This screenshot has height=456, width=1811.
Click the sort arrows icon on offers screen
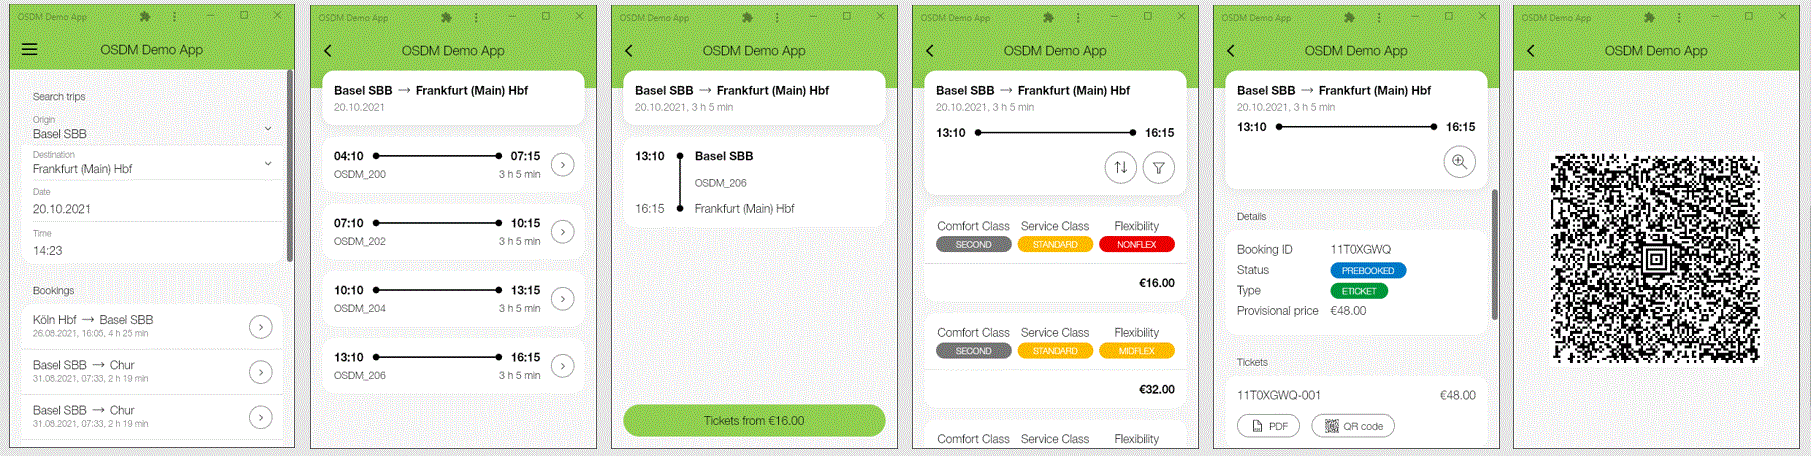click(x=1121, y=168)
